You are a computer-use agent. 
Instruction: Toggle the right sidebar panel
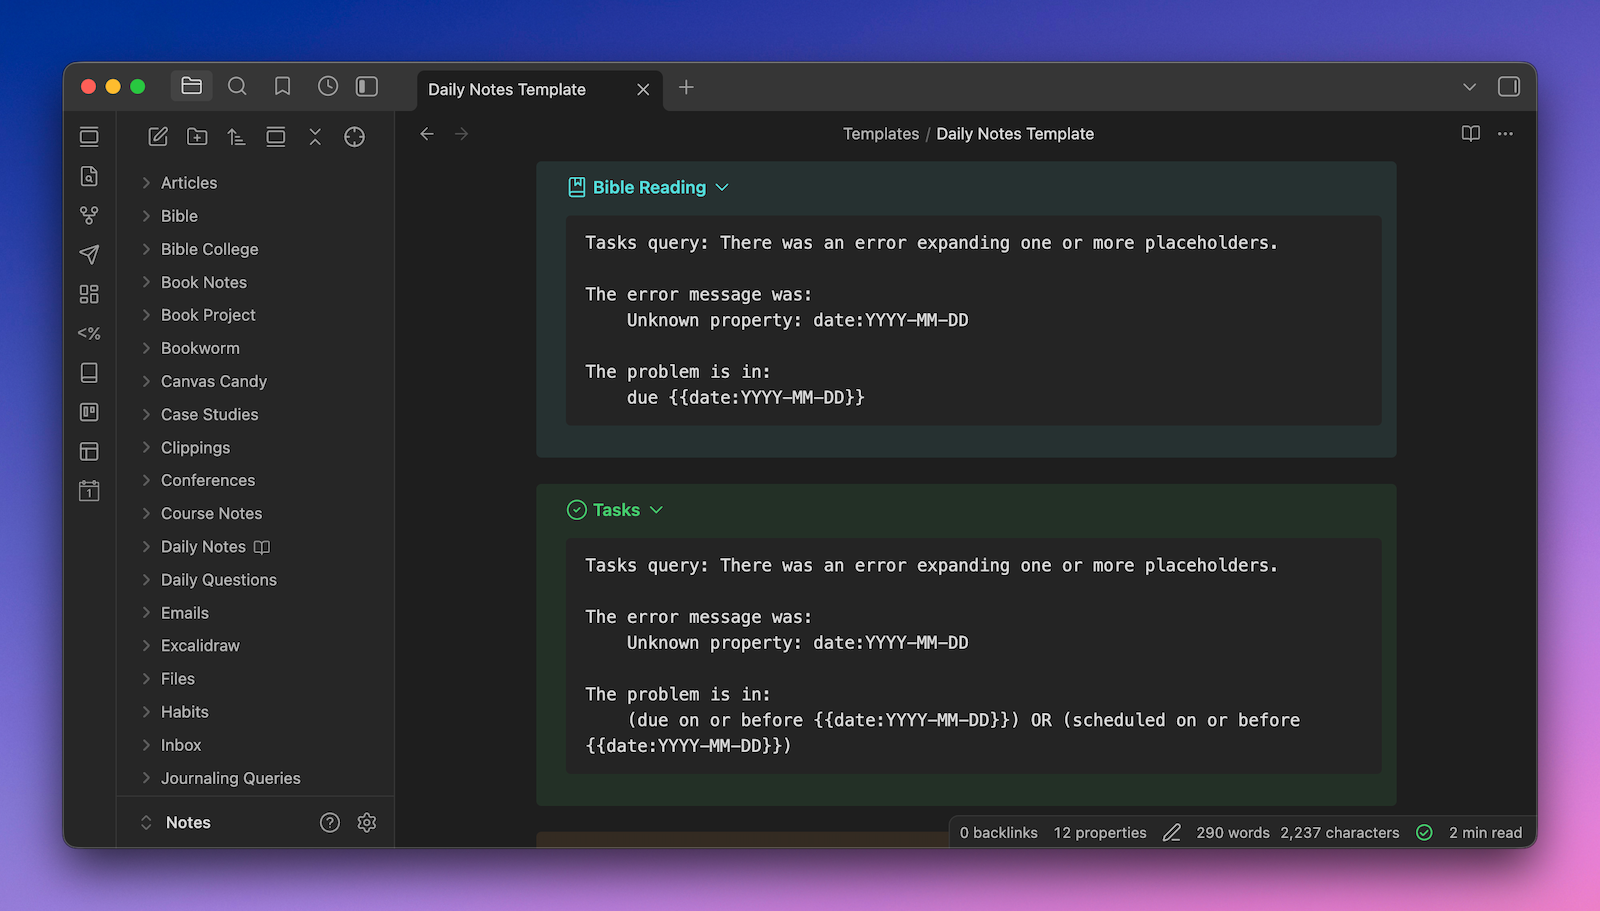1509,87
